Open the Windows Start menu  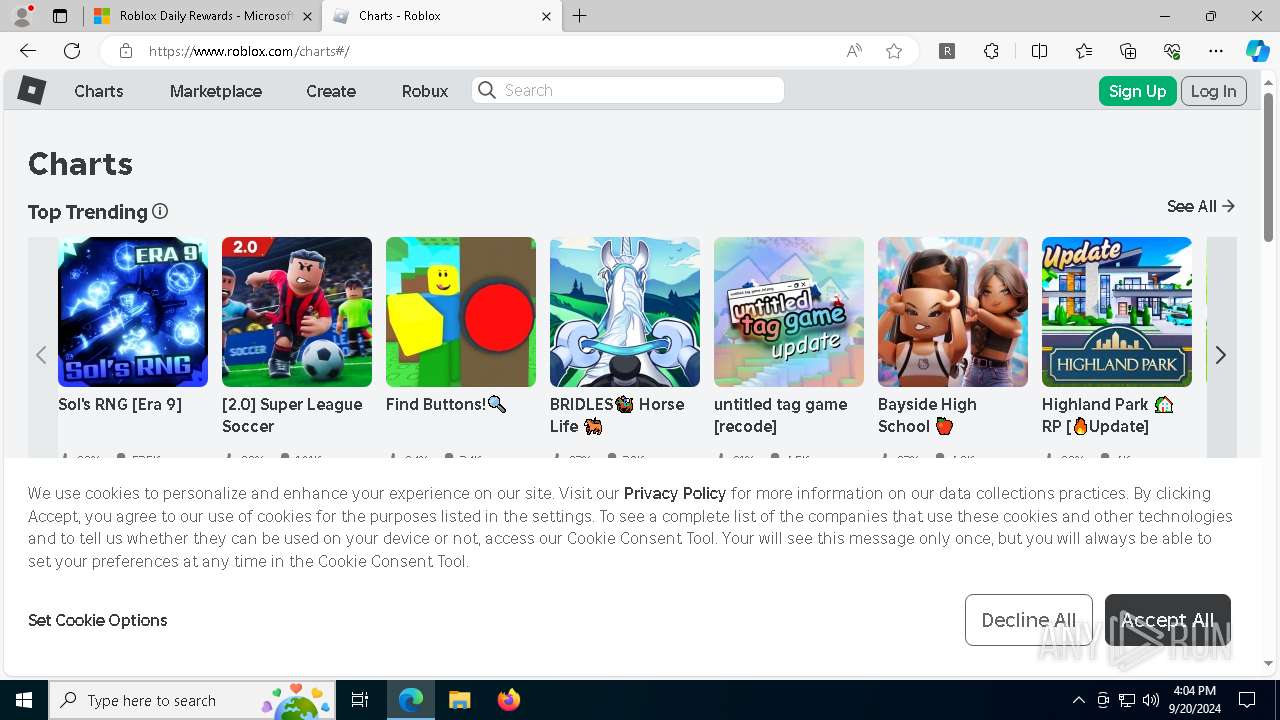pos(24,700)
